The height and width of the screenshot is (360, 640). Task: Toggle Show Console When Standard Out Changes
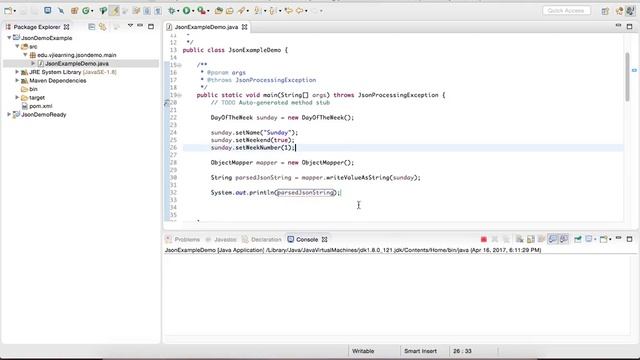[553, 240]
